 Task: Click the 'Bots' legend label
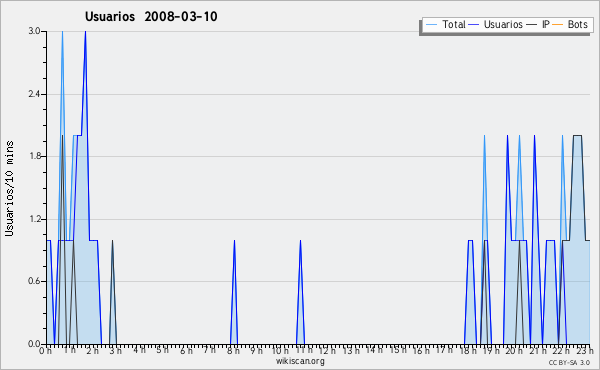click(x=577, y=24)
